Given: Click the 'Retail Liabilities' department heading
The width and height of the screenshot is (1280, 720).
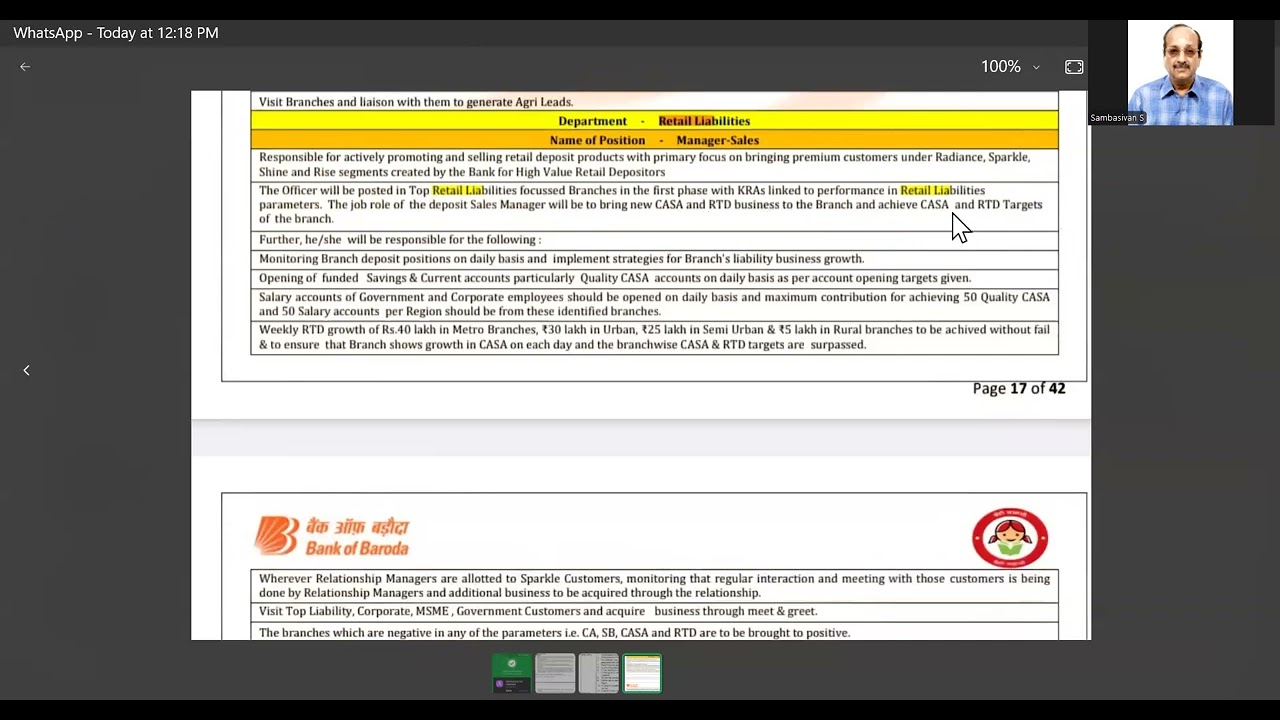Looking at the screenshot, I should [x=704, y=121].
